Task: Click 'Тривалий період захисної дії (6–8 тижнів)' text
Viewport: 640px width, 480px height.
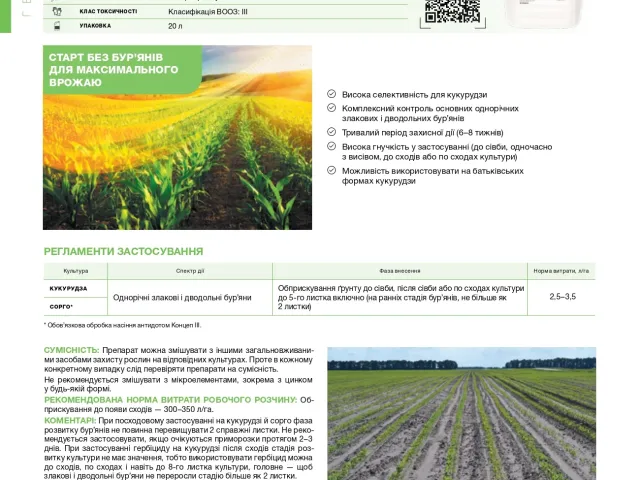Action: click(x=422, y=133)
